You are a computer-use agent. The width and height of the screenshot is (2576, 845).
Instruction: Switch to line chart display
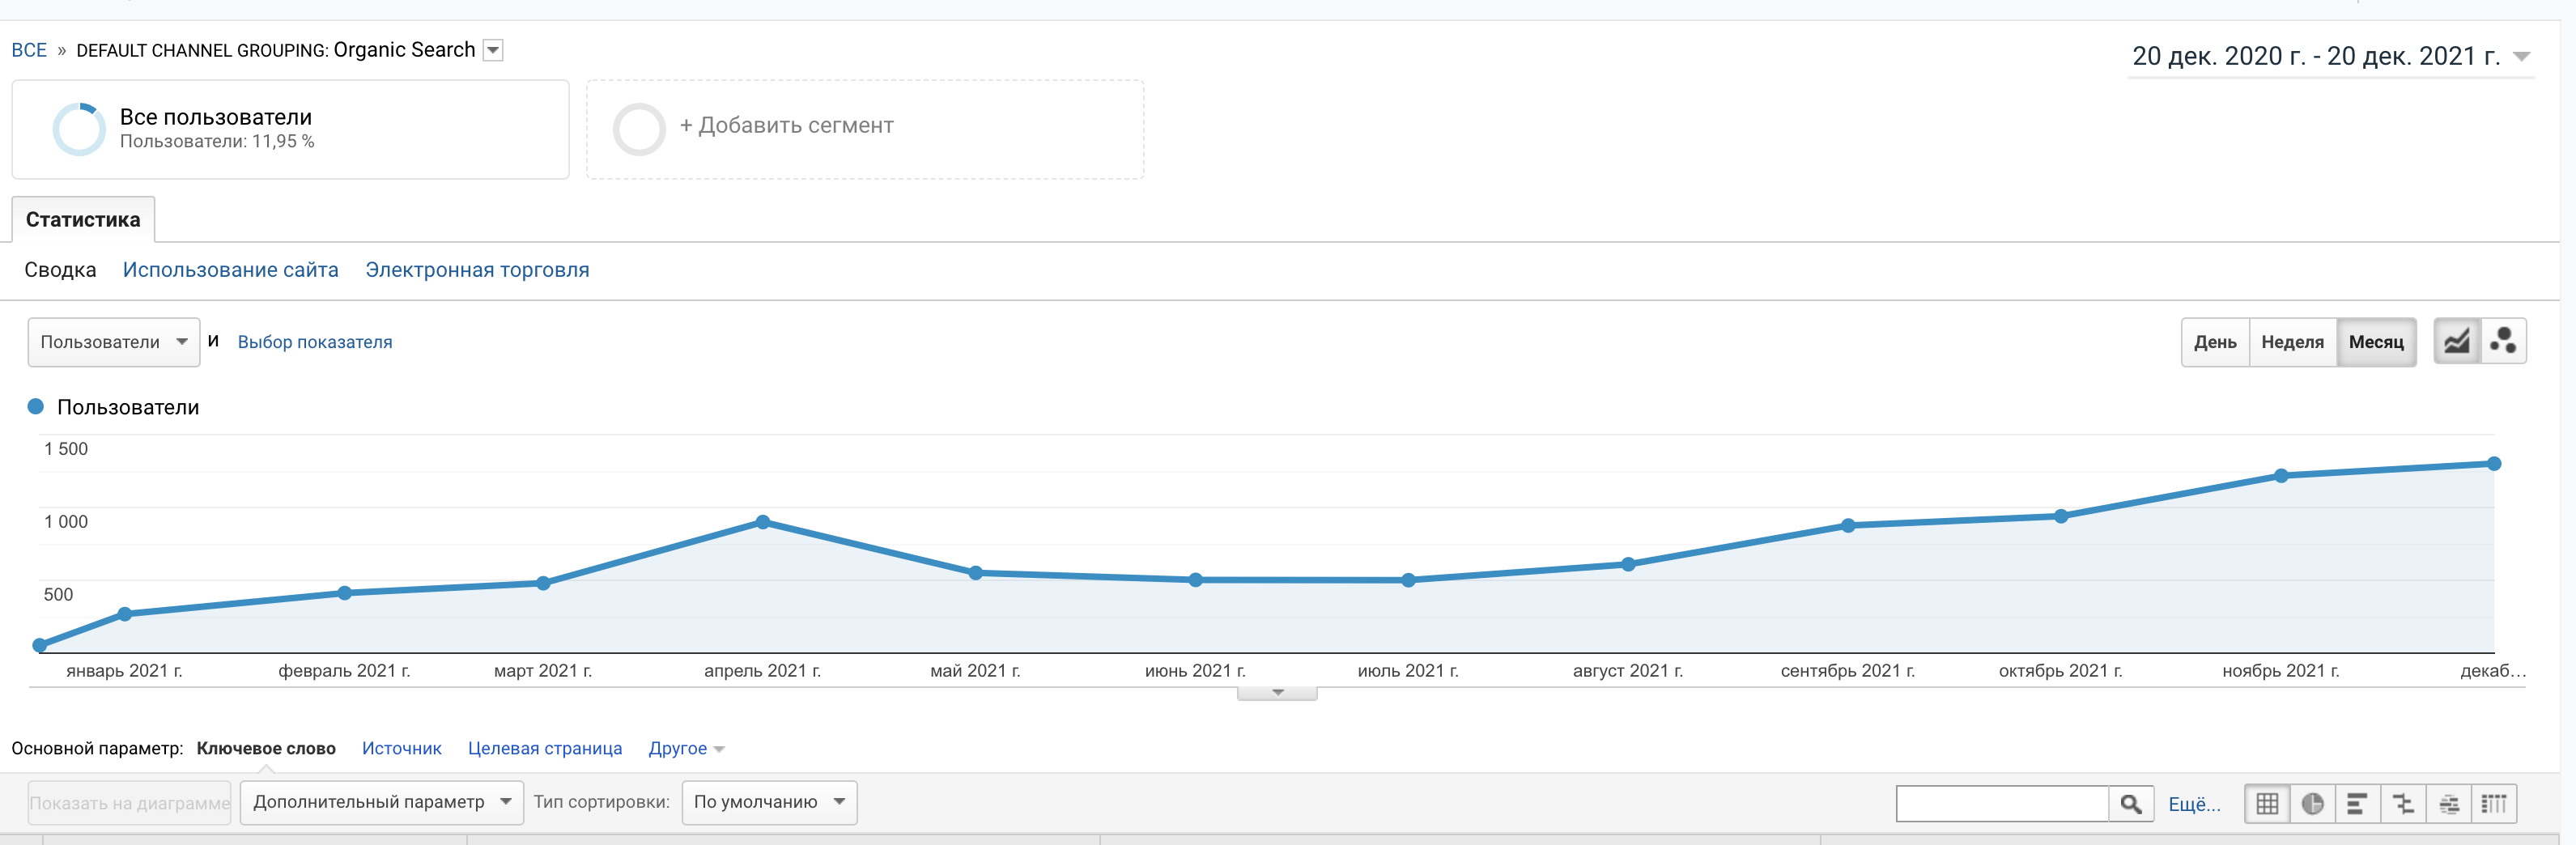tap(2456, 342)
